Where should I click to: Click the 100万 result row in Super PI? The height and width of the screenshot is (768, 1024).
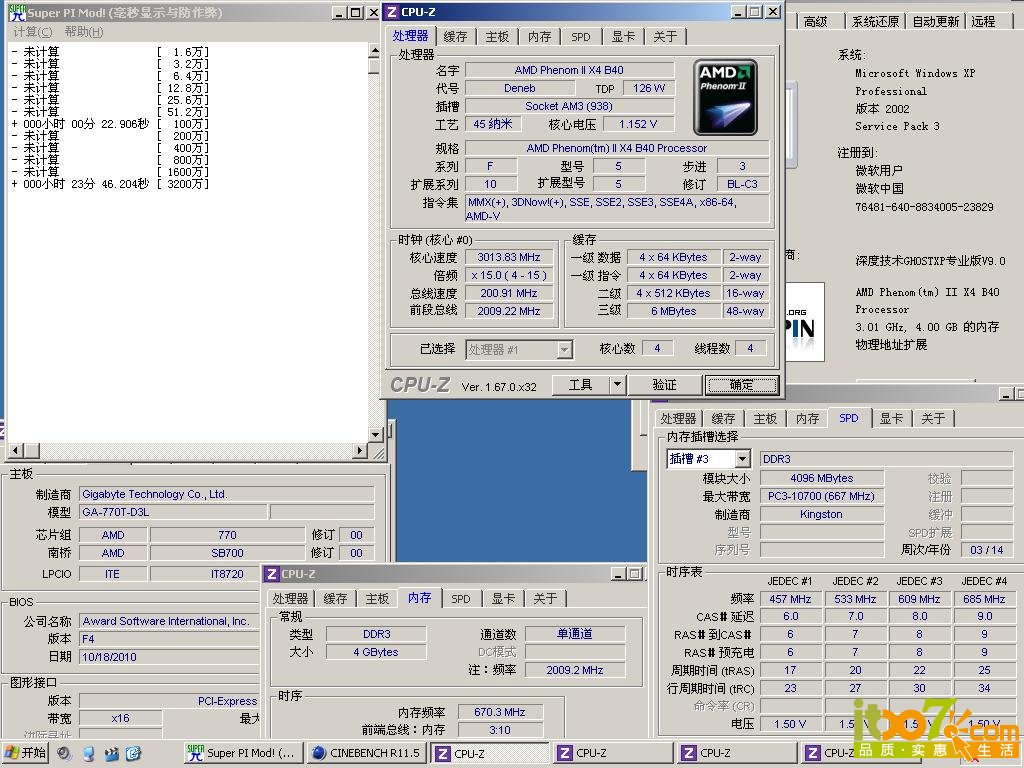tap(110, 124)
